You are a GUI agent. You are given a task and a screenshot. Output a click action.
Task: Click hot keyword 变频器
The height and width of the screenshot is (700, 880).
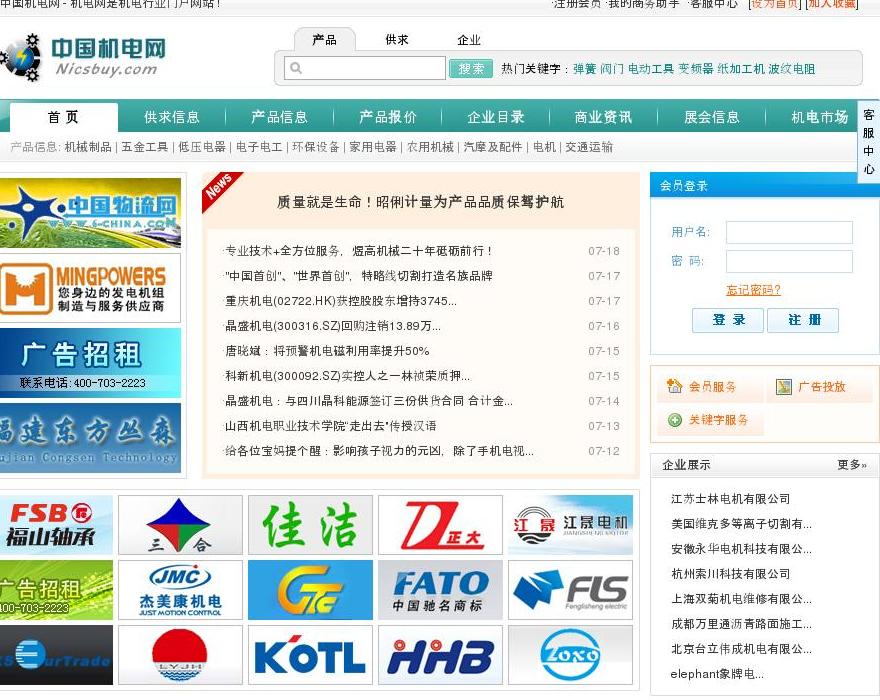click(x=696, y=68)
